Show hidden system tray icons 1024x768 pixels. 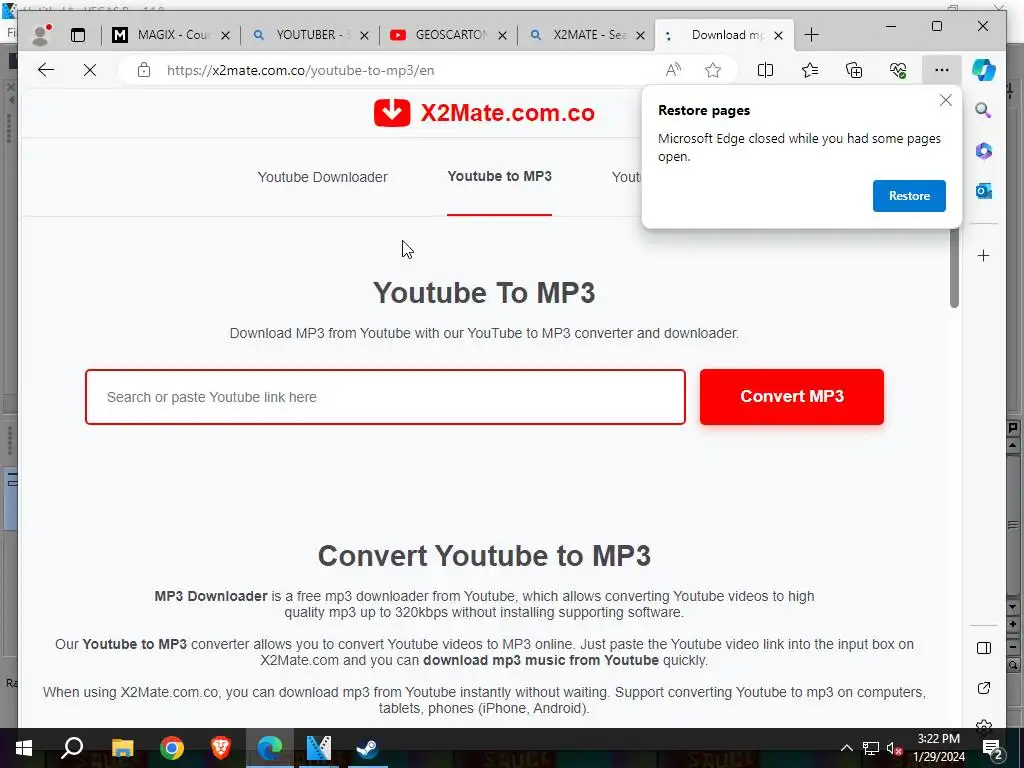(x=846, y=748)
